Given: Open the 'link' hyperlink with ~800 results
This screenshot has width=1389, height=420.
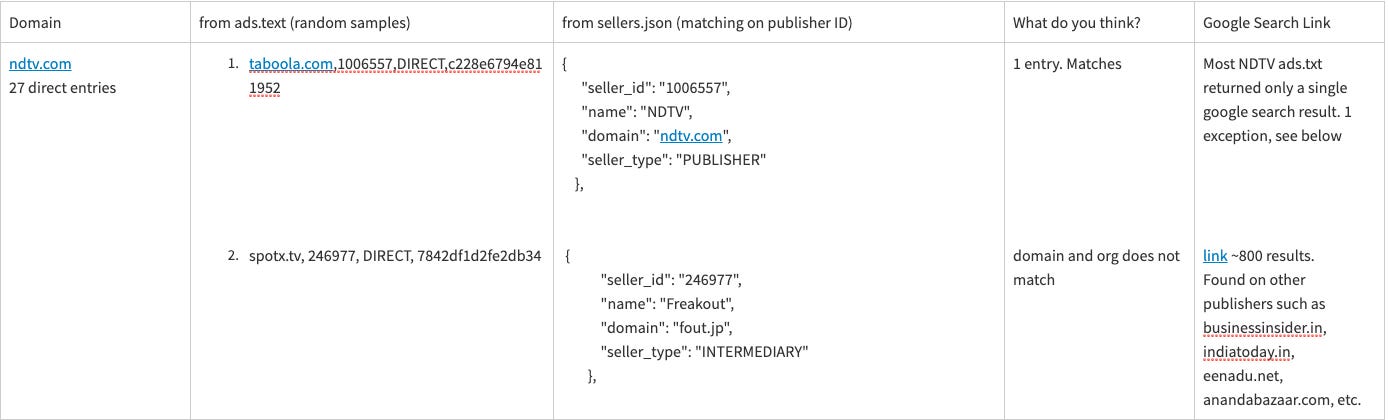Looking at the screenshot, I should pos(1215,256).
